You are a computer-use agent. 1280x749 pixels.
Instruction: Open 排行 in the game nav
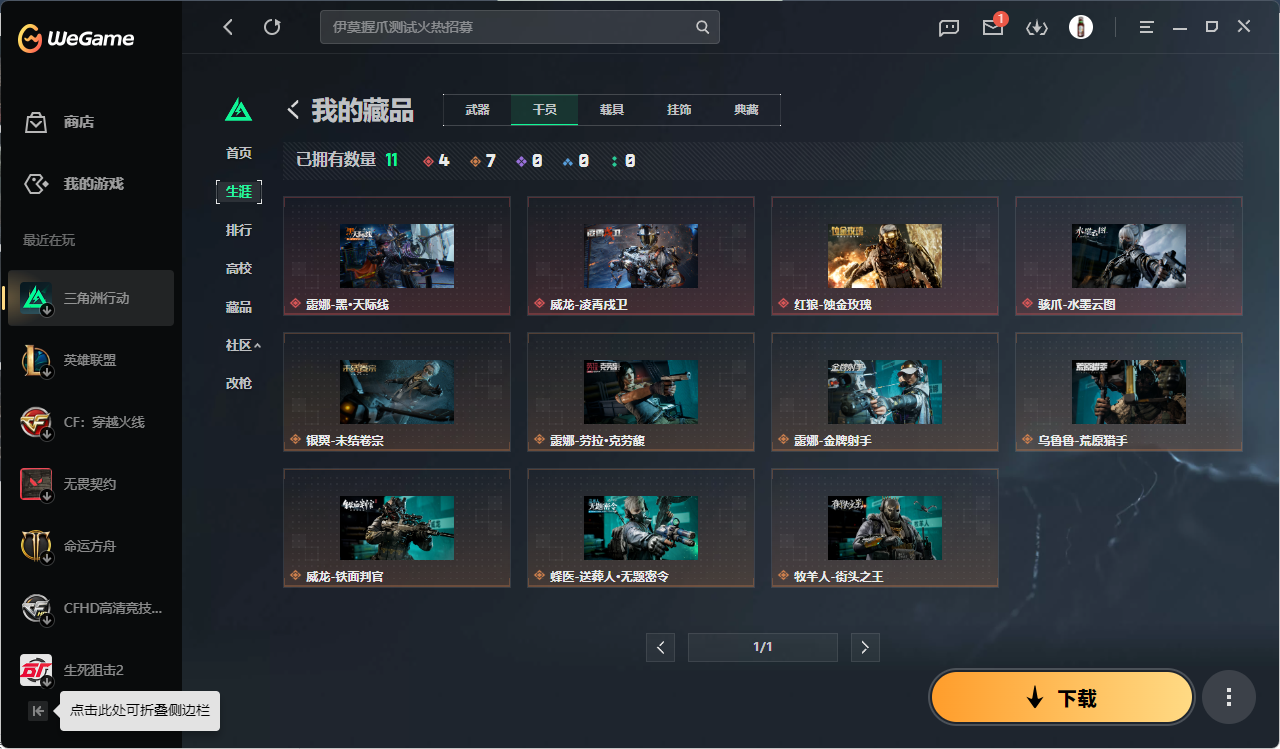239,230
